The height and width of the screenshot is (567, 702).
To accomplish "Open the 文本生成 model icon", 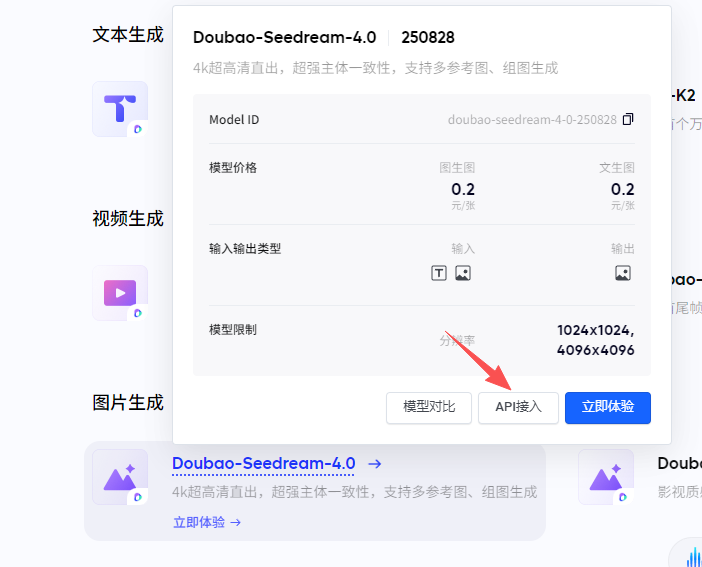I will 120,109.
